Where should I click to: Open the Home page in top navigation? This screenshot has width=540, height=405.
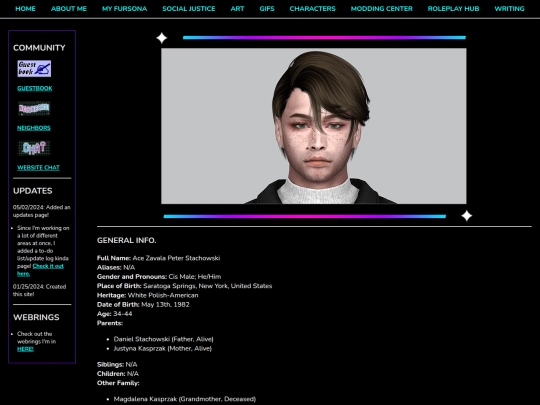tap(25, 9)
